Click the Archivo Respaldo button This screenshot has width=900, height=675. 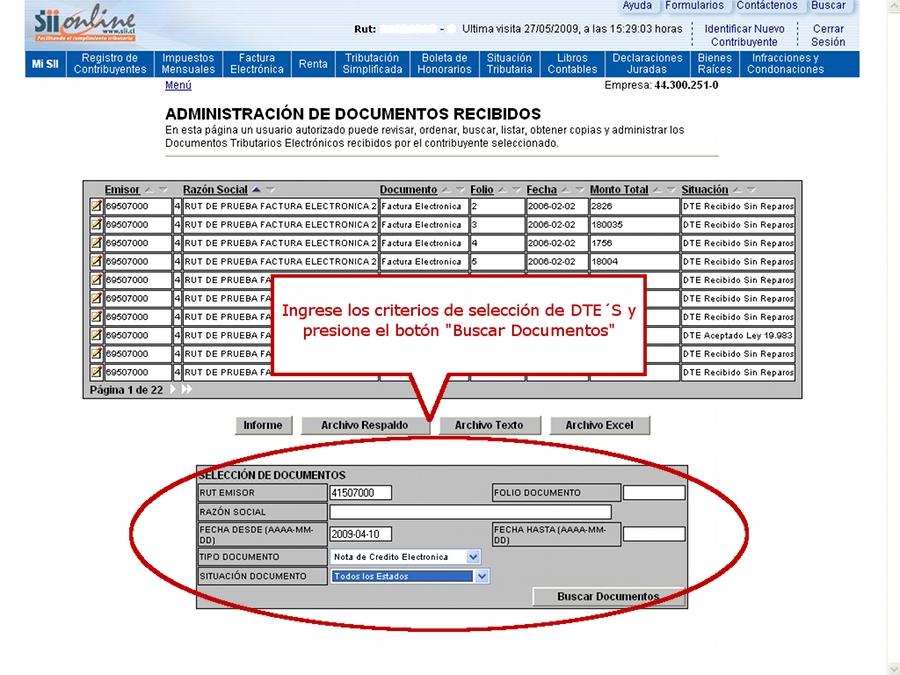tap(365, 425)
